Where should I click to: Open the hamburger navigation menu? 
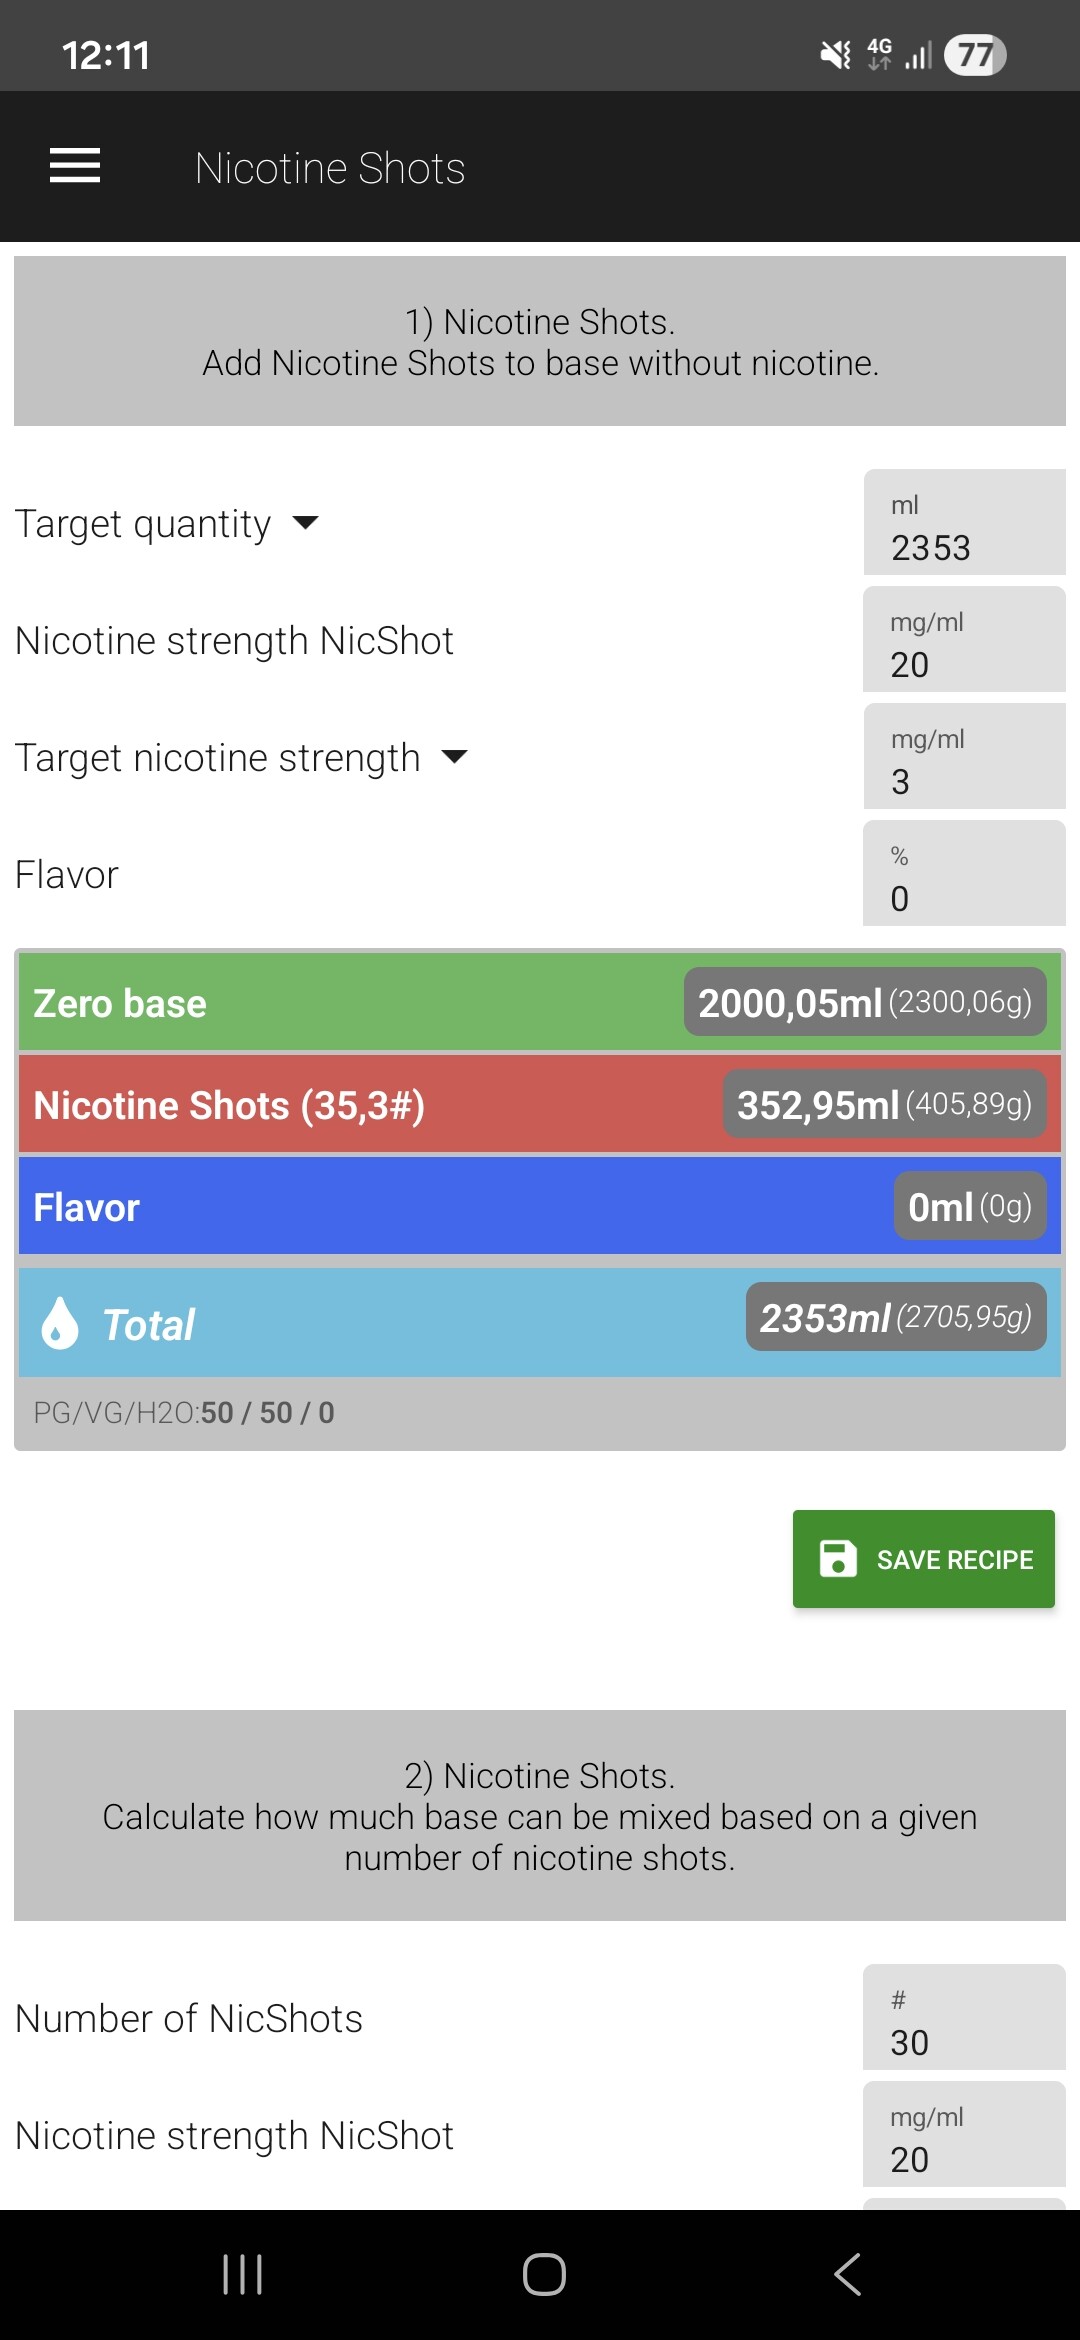pos(75,166)
